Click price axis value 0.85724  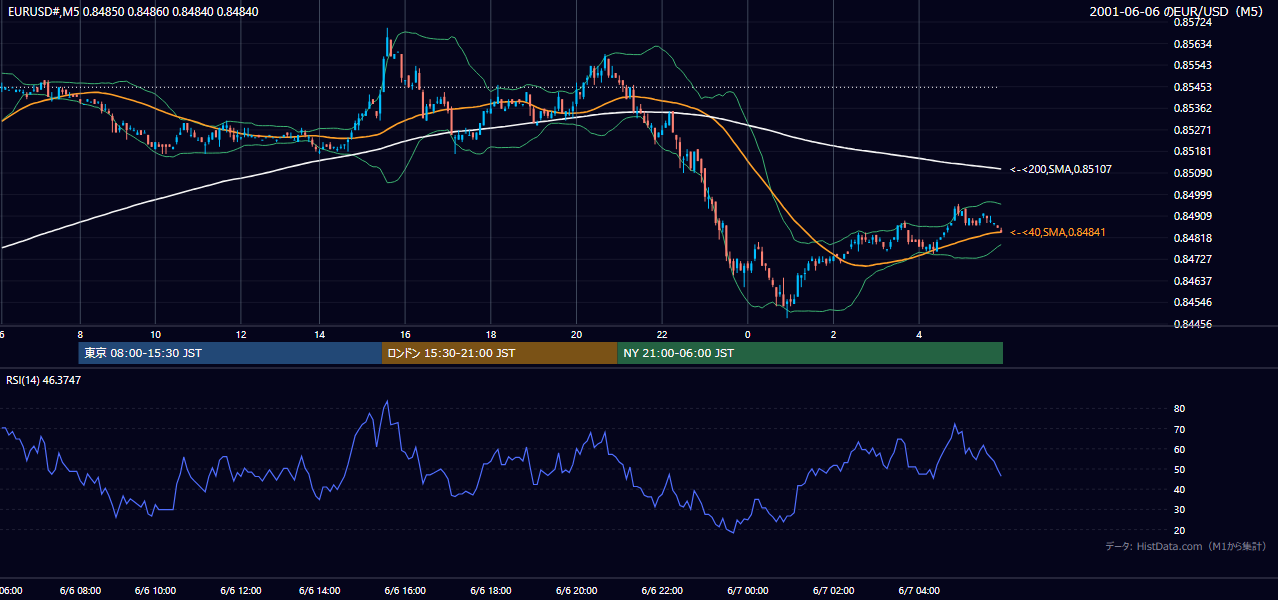pyautogui.click(x=1192, y=22)
